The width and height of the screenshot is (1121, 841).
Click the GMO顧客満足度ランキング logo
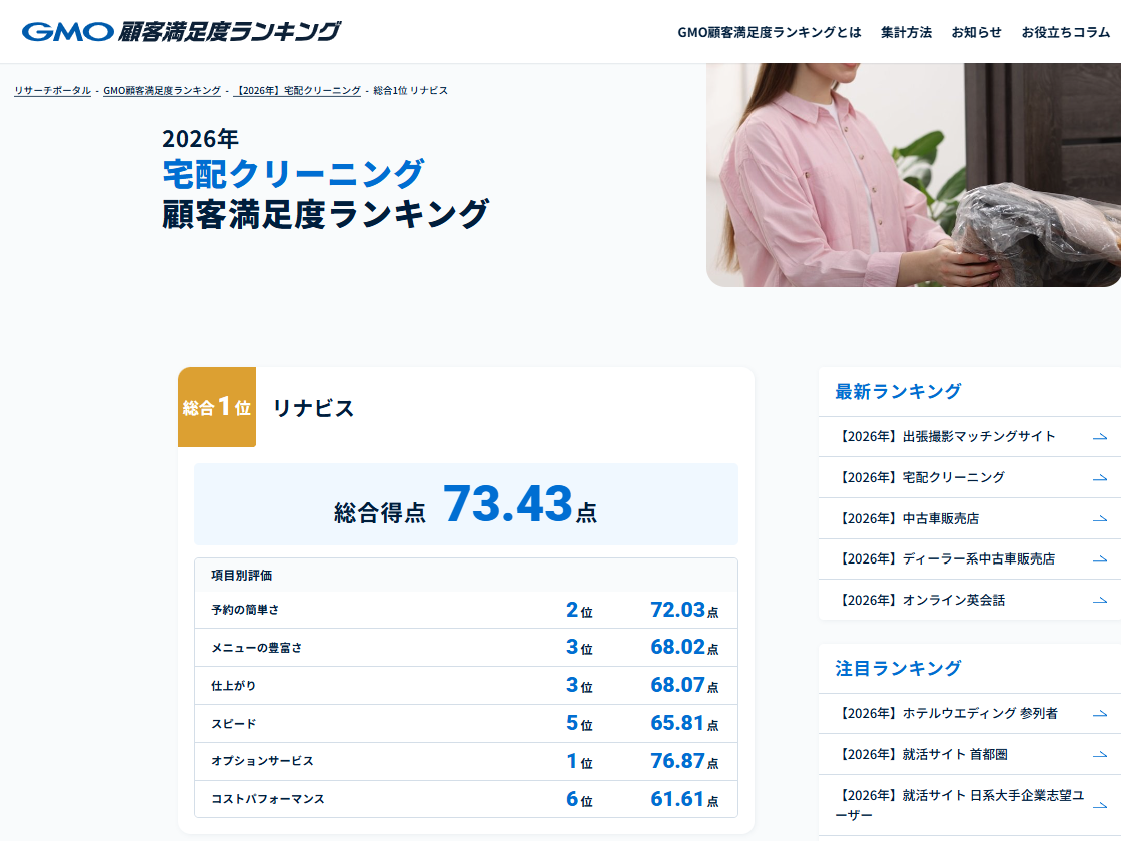click(181, 31)
